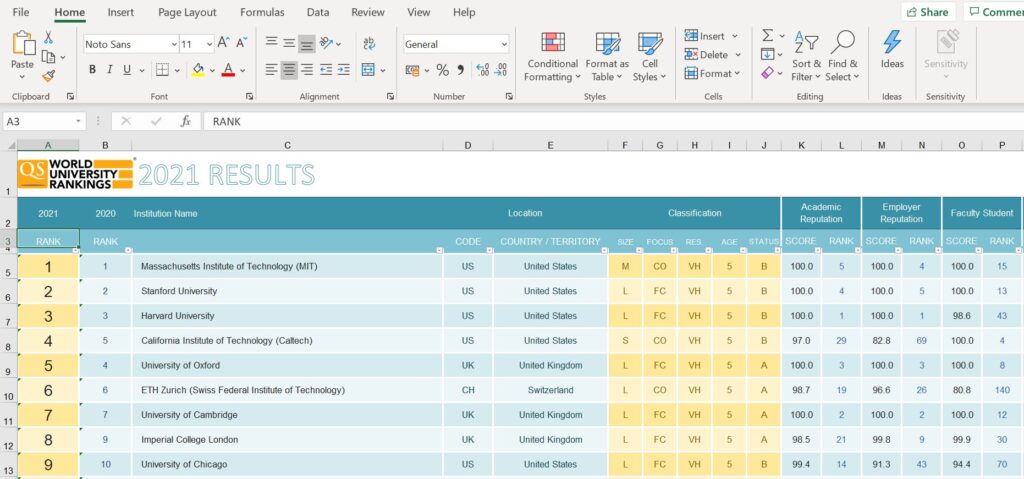Screen dimensions: 1024x479
Task: Toggle Underline formatting
Action: 127,70
